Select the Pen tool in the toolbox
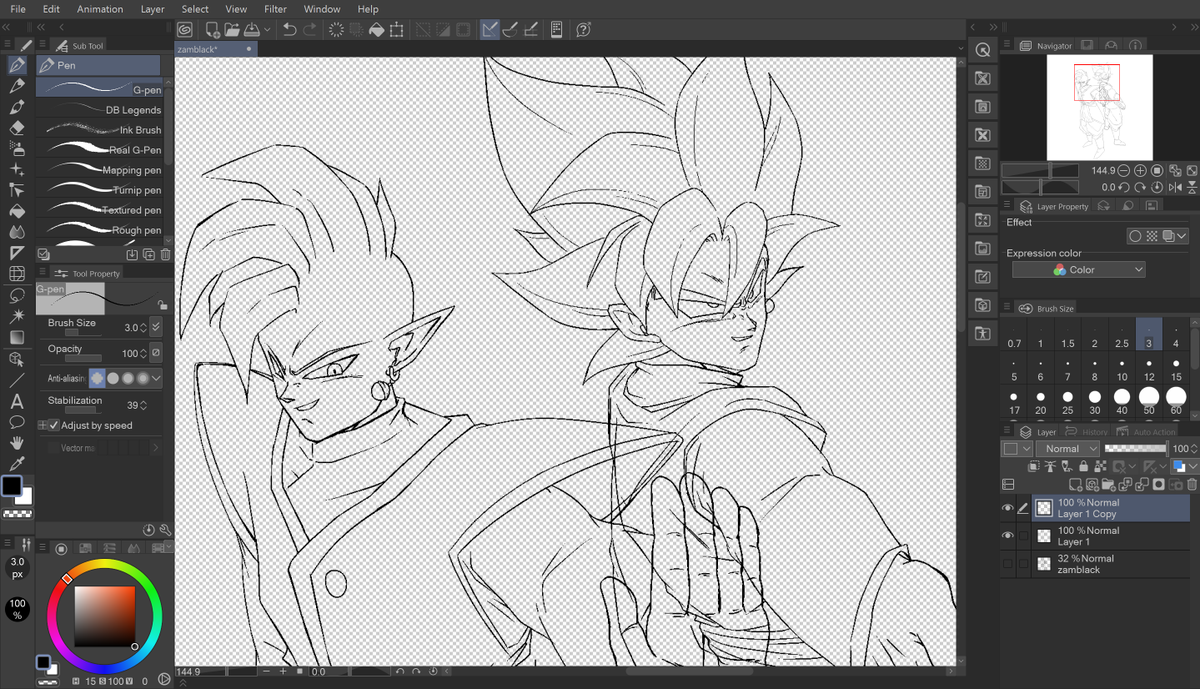The image size is (1200, 689). [17, 65]
